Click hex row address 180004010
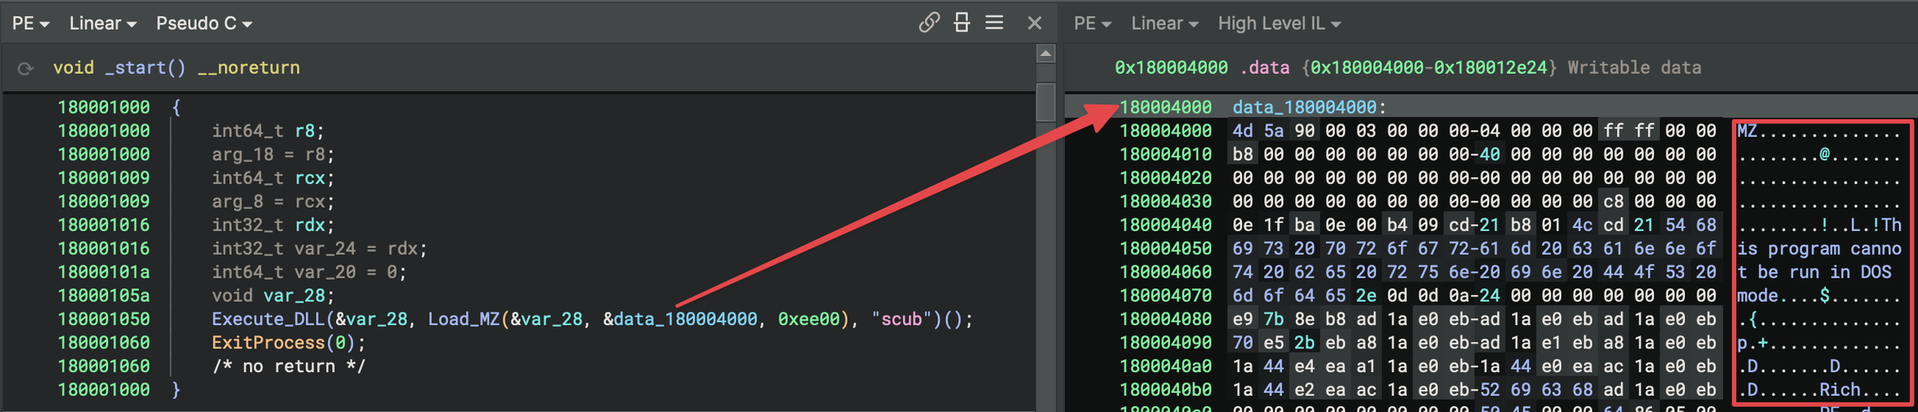Viewport: 1918px width, 412px height. [1165, 155]
